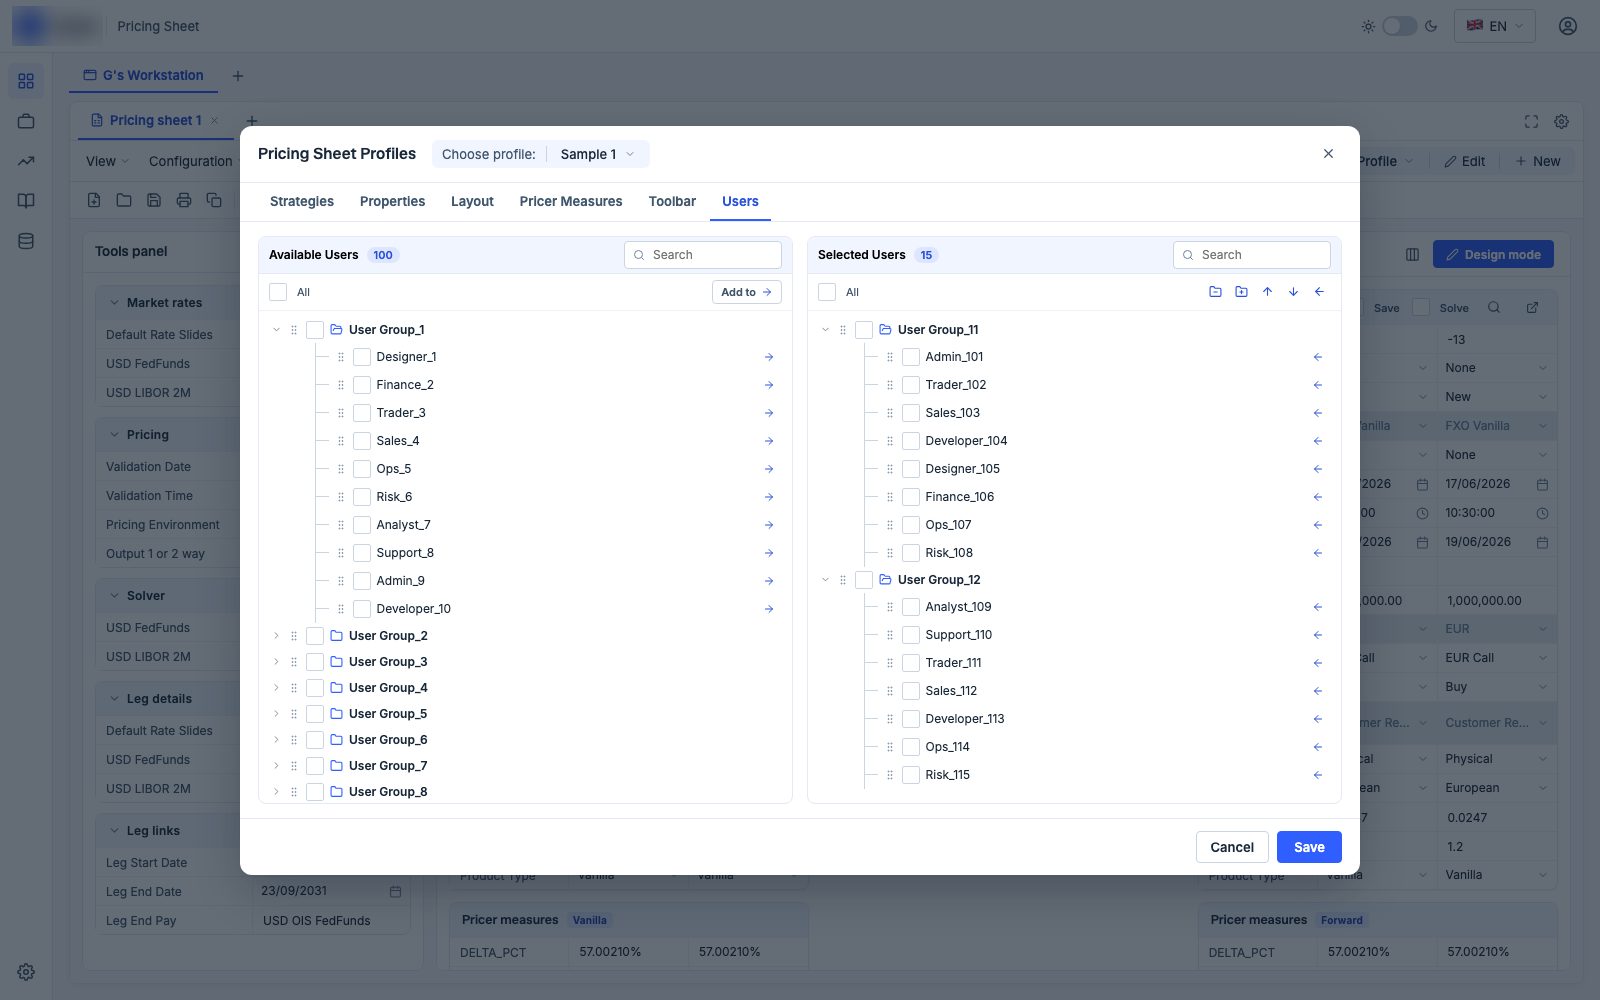Image resolution: width=1600 pixels, height=1000 pixels.
Task: Toggle the dark mode switch
Action: click(x=1399, y=26)
